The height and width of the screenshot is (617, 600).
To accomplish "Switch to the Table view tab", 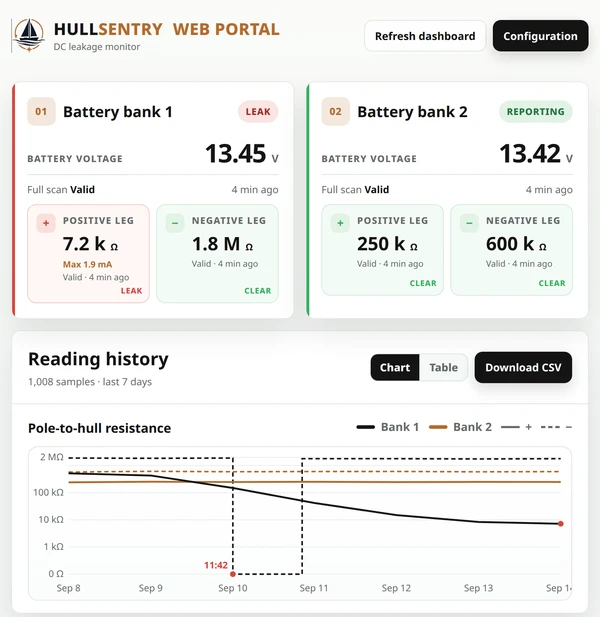I will click(443, 368).
